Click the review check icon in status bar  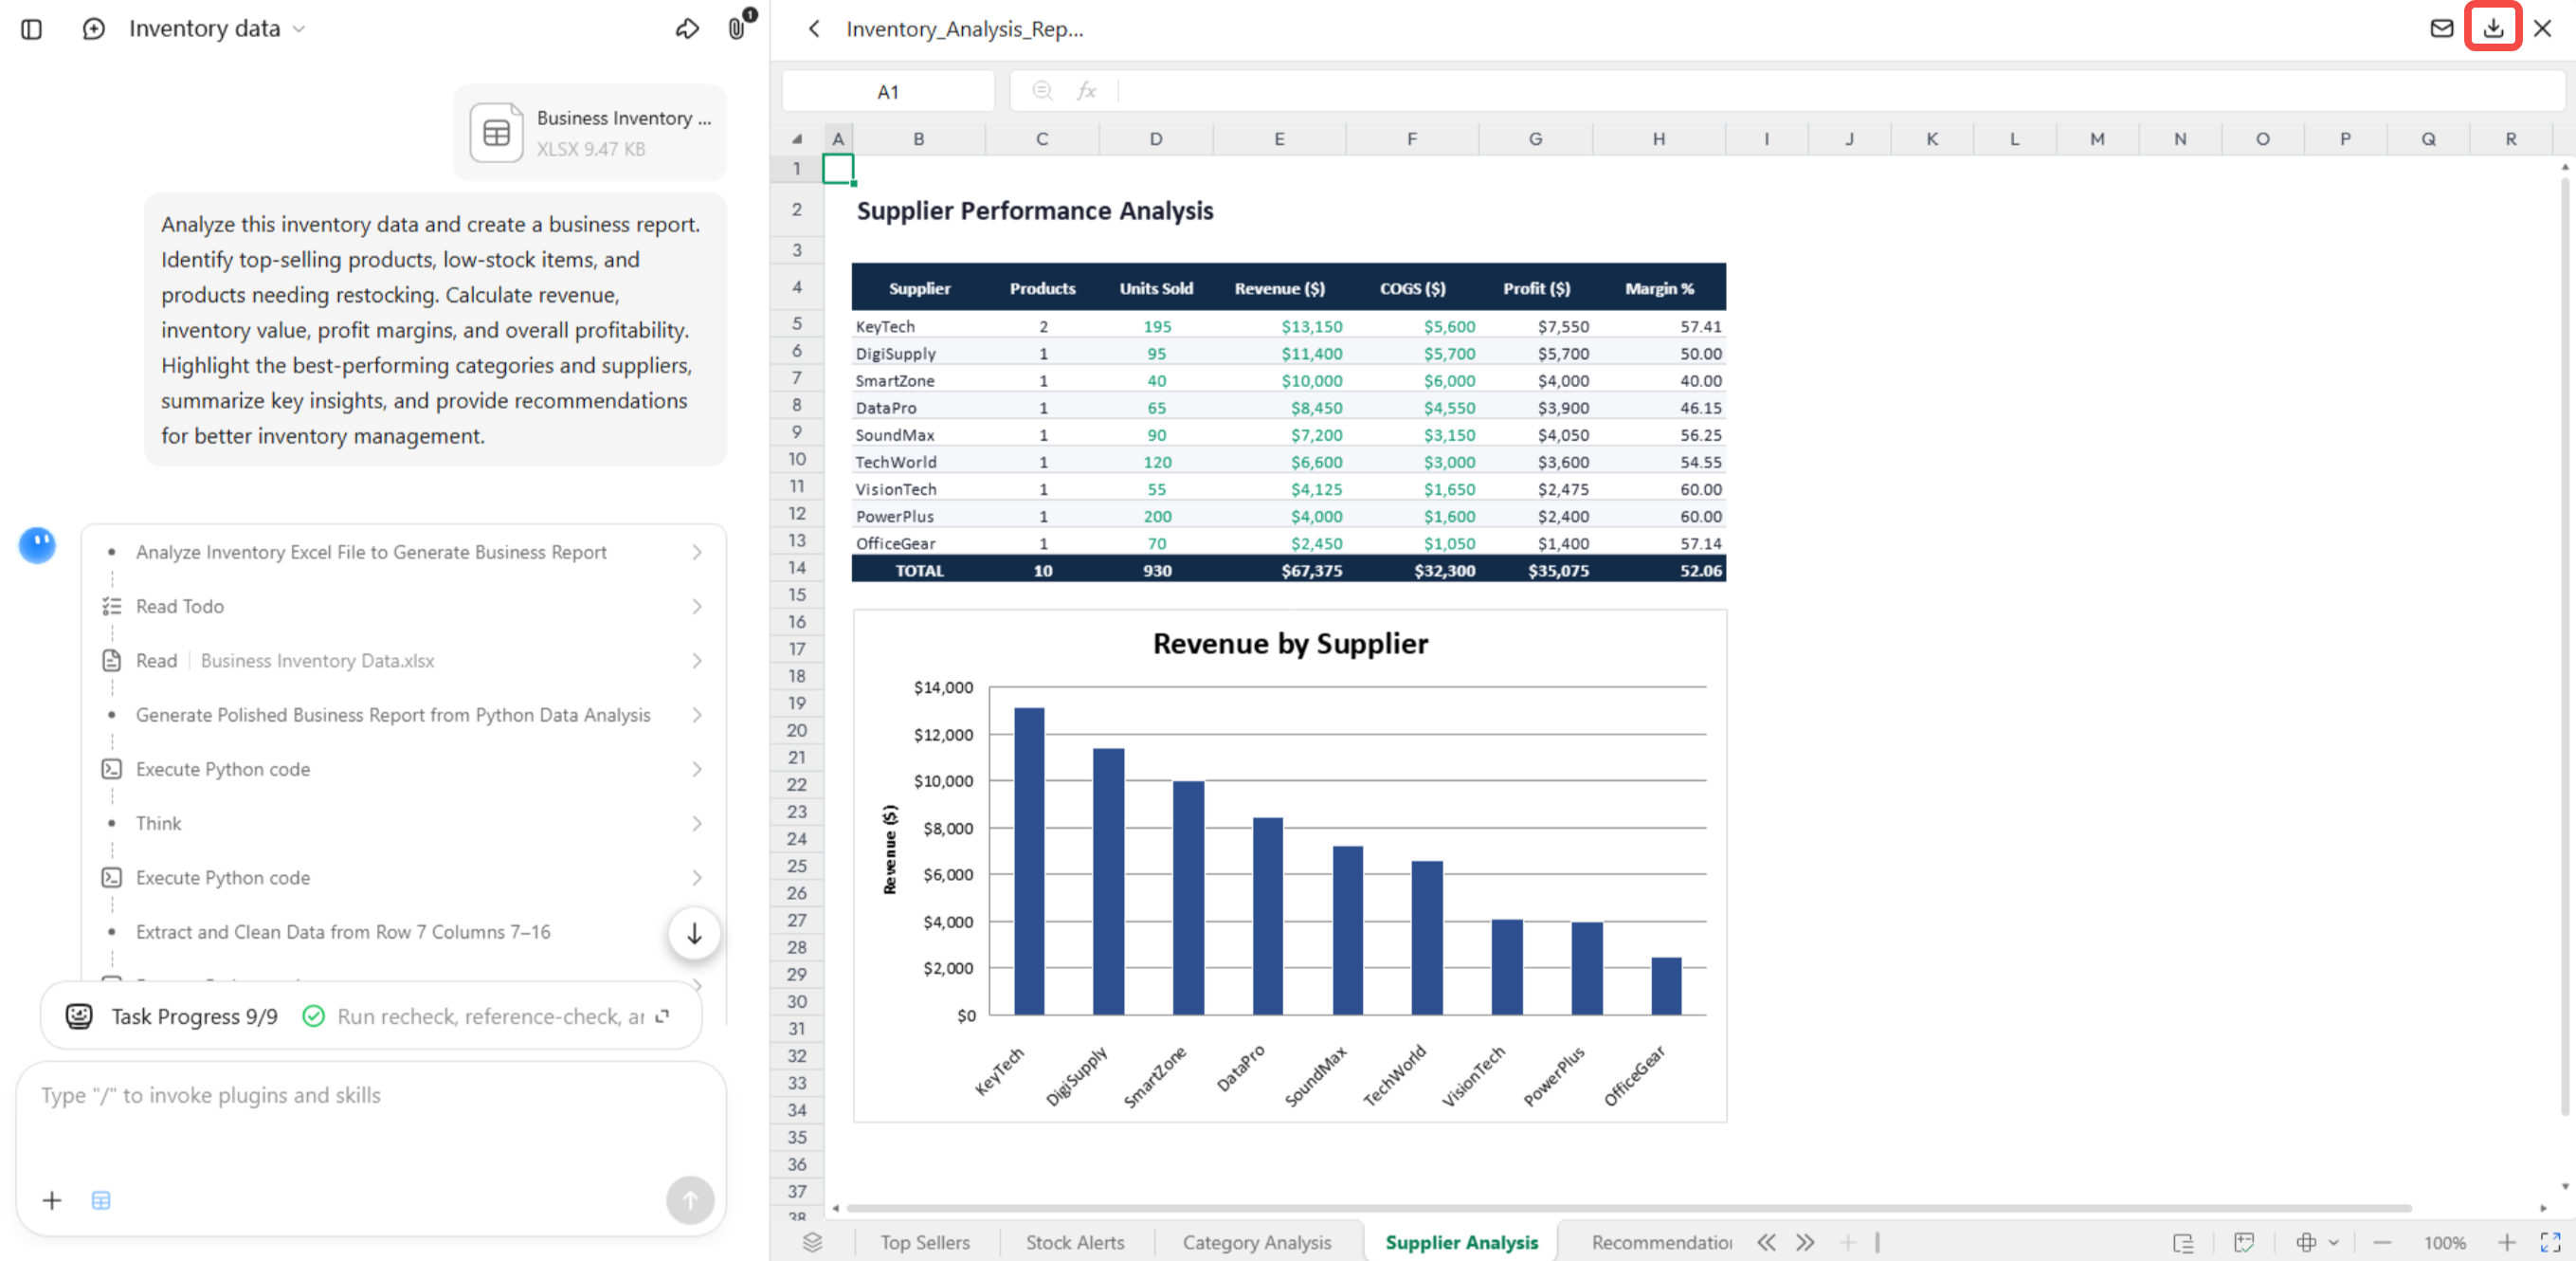pyautogui.click(x=2244, y=1242)
